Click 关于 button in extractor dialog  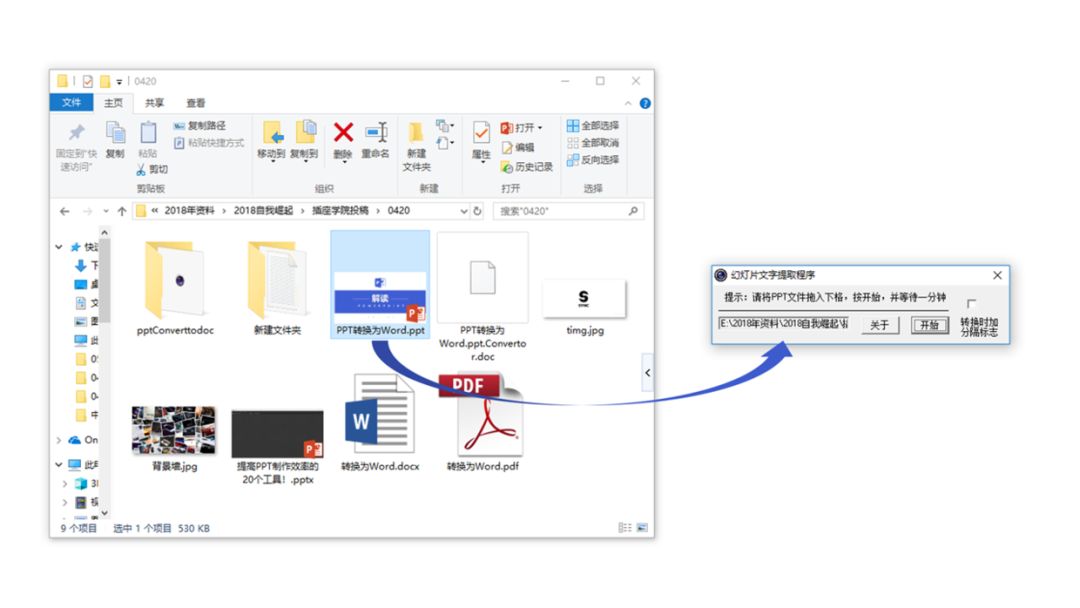(x=880, y=325)
